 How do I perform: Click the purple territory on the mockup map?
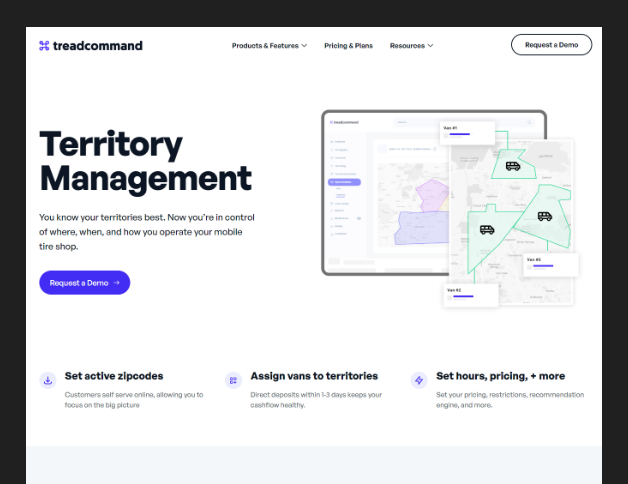pyautogui.click(x=423, y=228)
